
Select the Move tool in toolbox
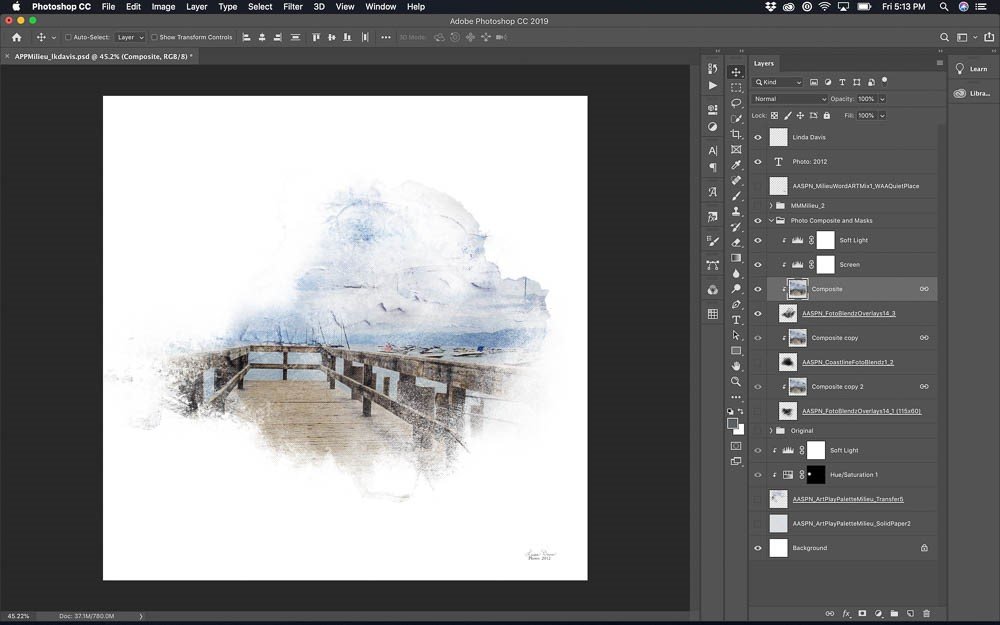click(x=736, y=72)
